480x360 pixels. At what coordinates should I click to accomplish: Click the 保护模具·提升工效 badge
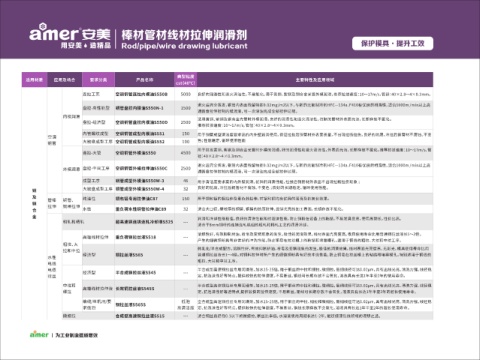393,44
